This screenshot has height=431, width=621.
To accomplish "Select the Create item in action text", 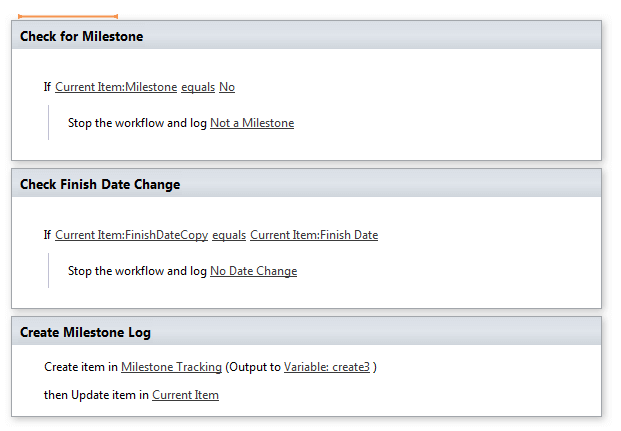I will (81, 367).
